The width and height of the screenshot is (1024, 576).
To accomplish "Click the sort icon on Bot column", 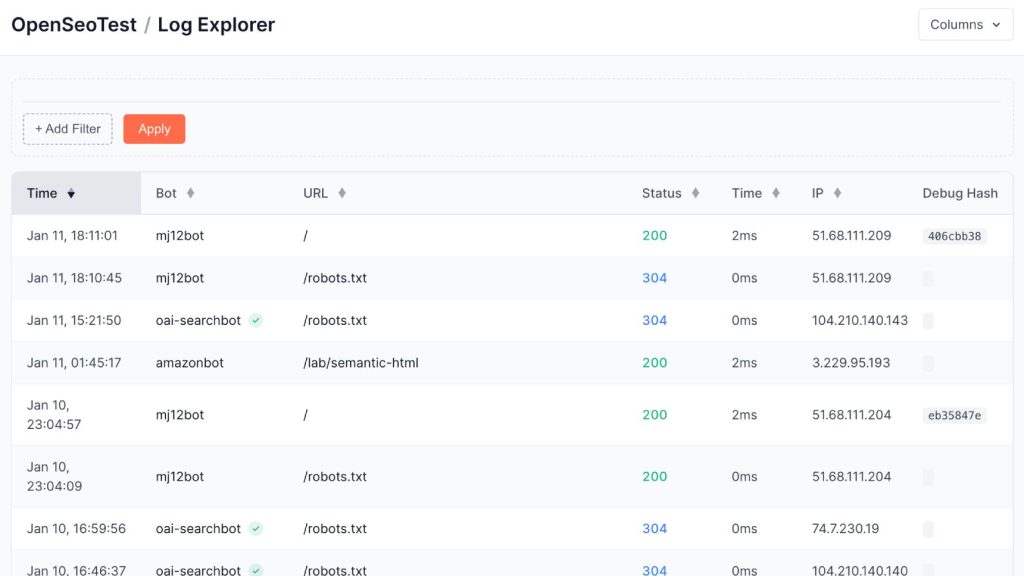I will 191,193.
